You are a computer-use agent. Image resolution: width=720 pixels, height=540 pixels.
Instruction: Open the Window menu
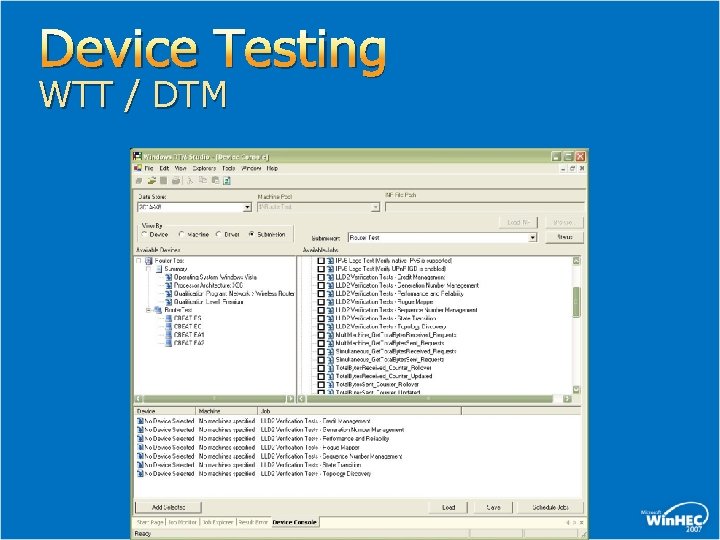251,169
